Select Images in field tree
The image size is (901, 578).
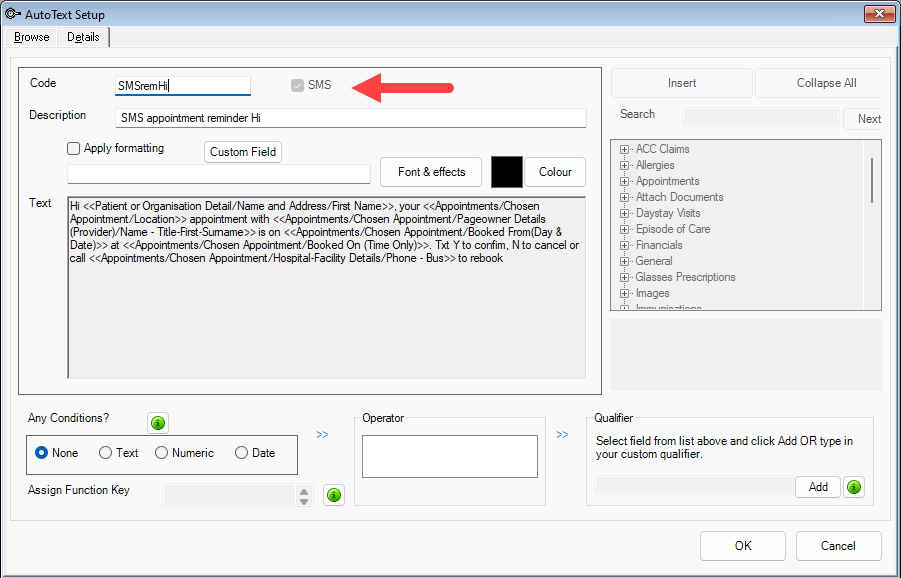point(653,294)
